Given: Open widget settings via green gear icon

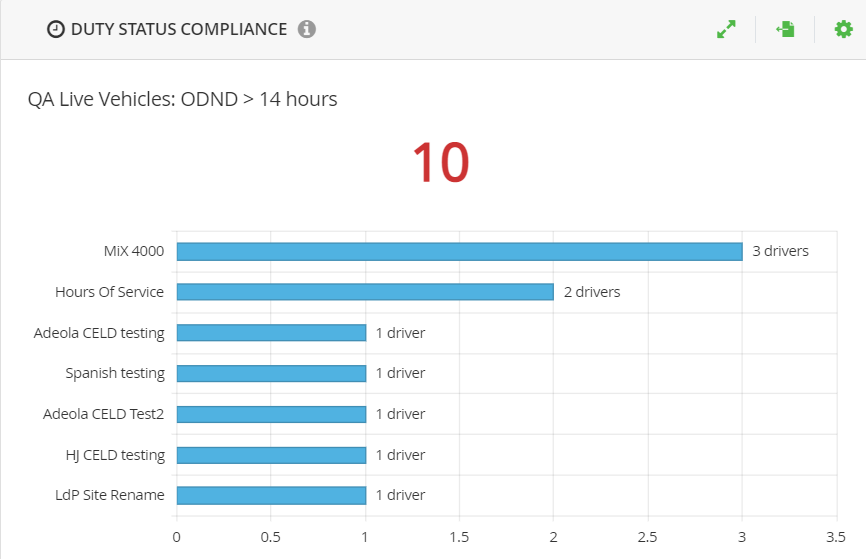Looking at the screenshot, I should [843, 29].
